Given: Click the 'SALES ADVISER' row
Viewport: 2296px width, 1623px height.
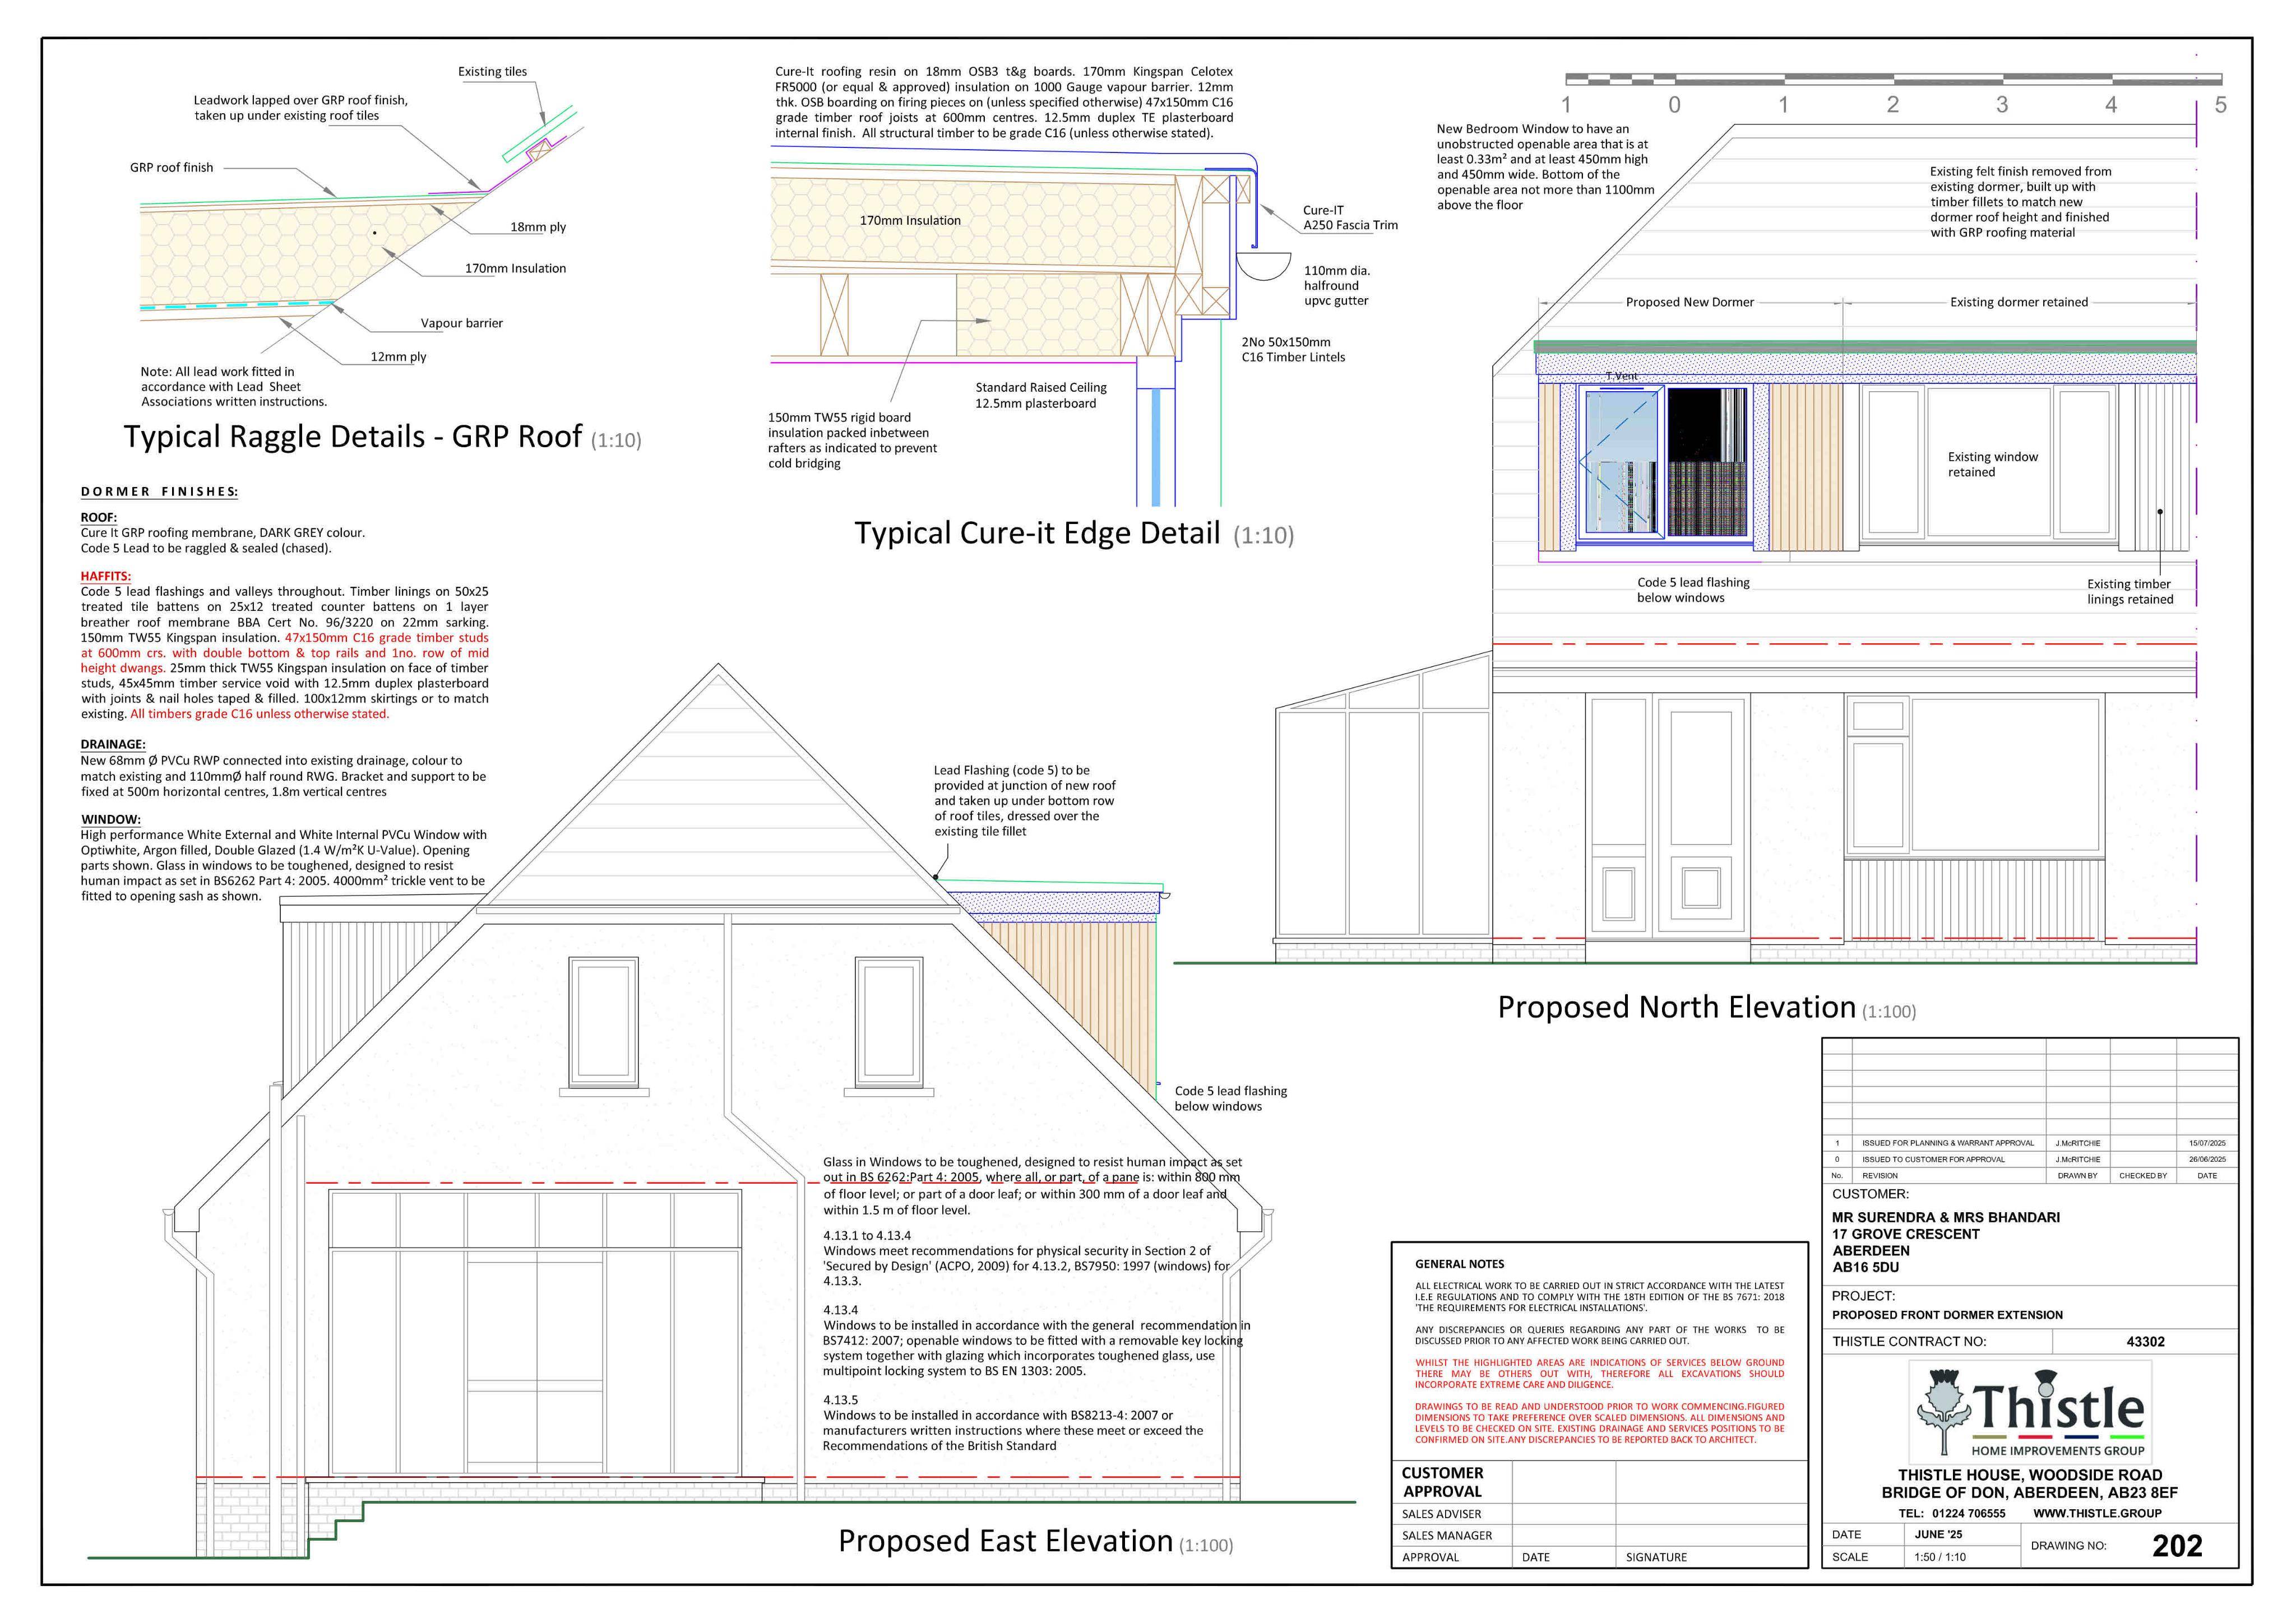Looking at the screenshot, I should 1599,1514.
